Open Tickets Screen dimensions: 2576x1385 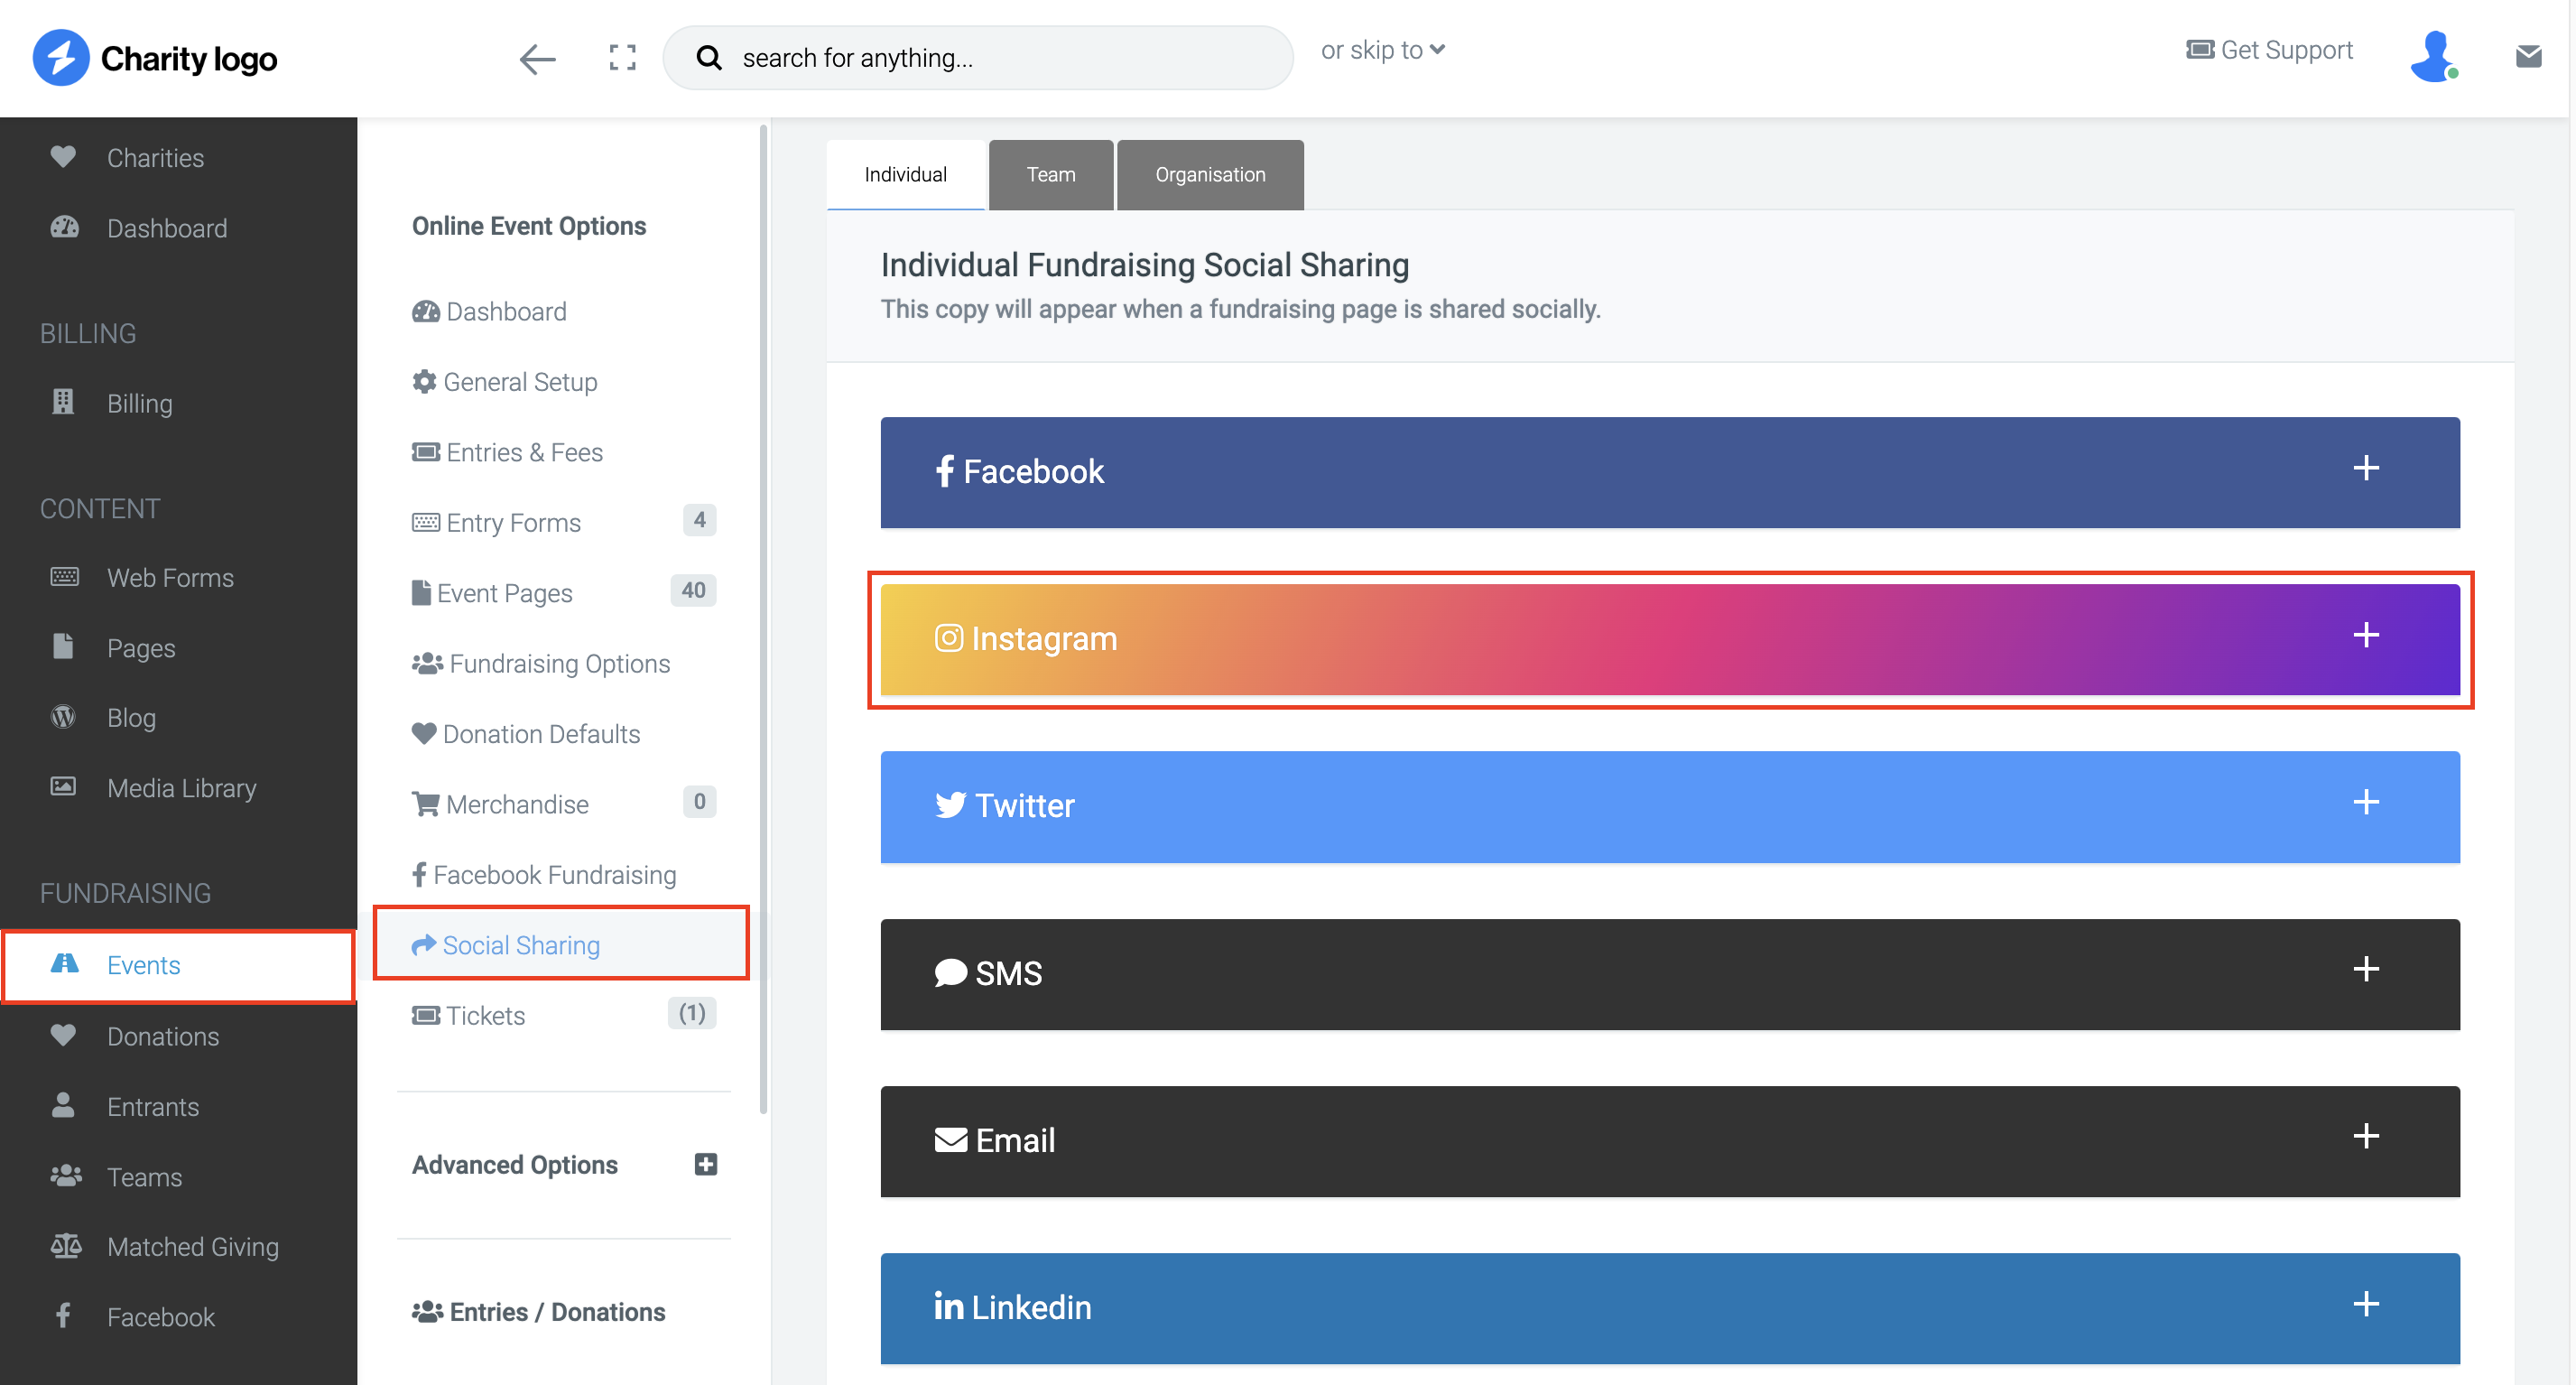468,1015
